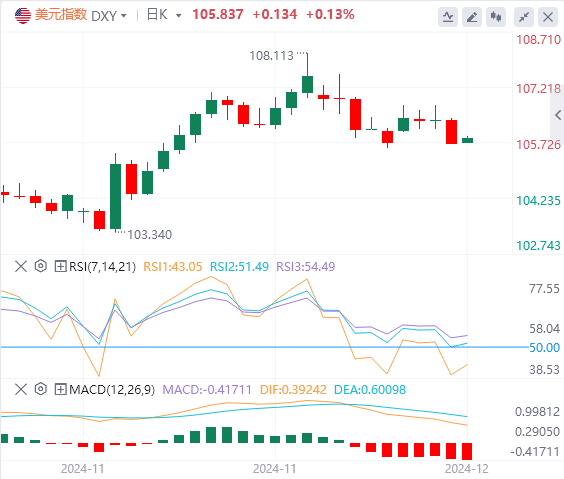This screenshot has height=479, width=564.
Task: Click the 2024-12 timeline date marker
Action: click(x=467, y=469)
